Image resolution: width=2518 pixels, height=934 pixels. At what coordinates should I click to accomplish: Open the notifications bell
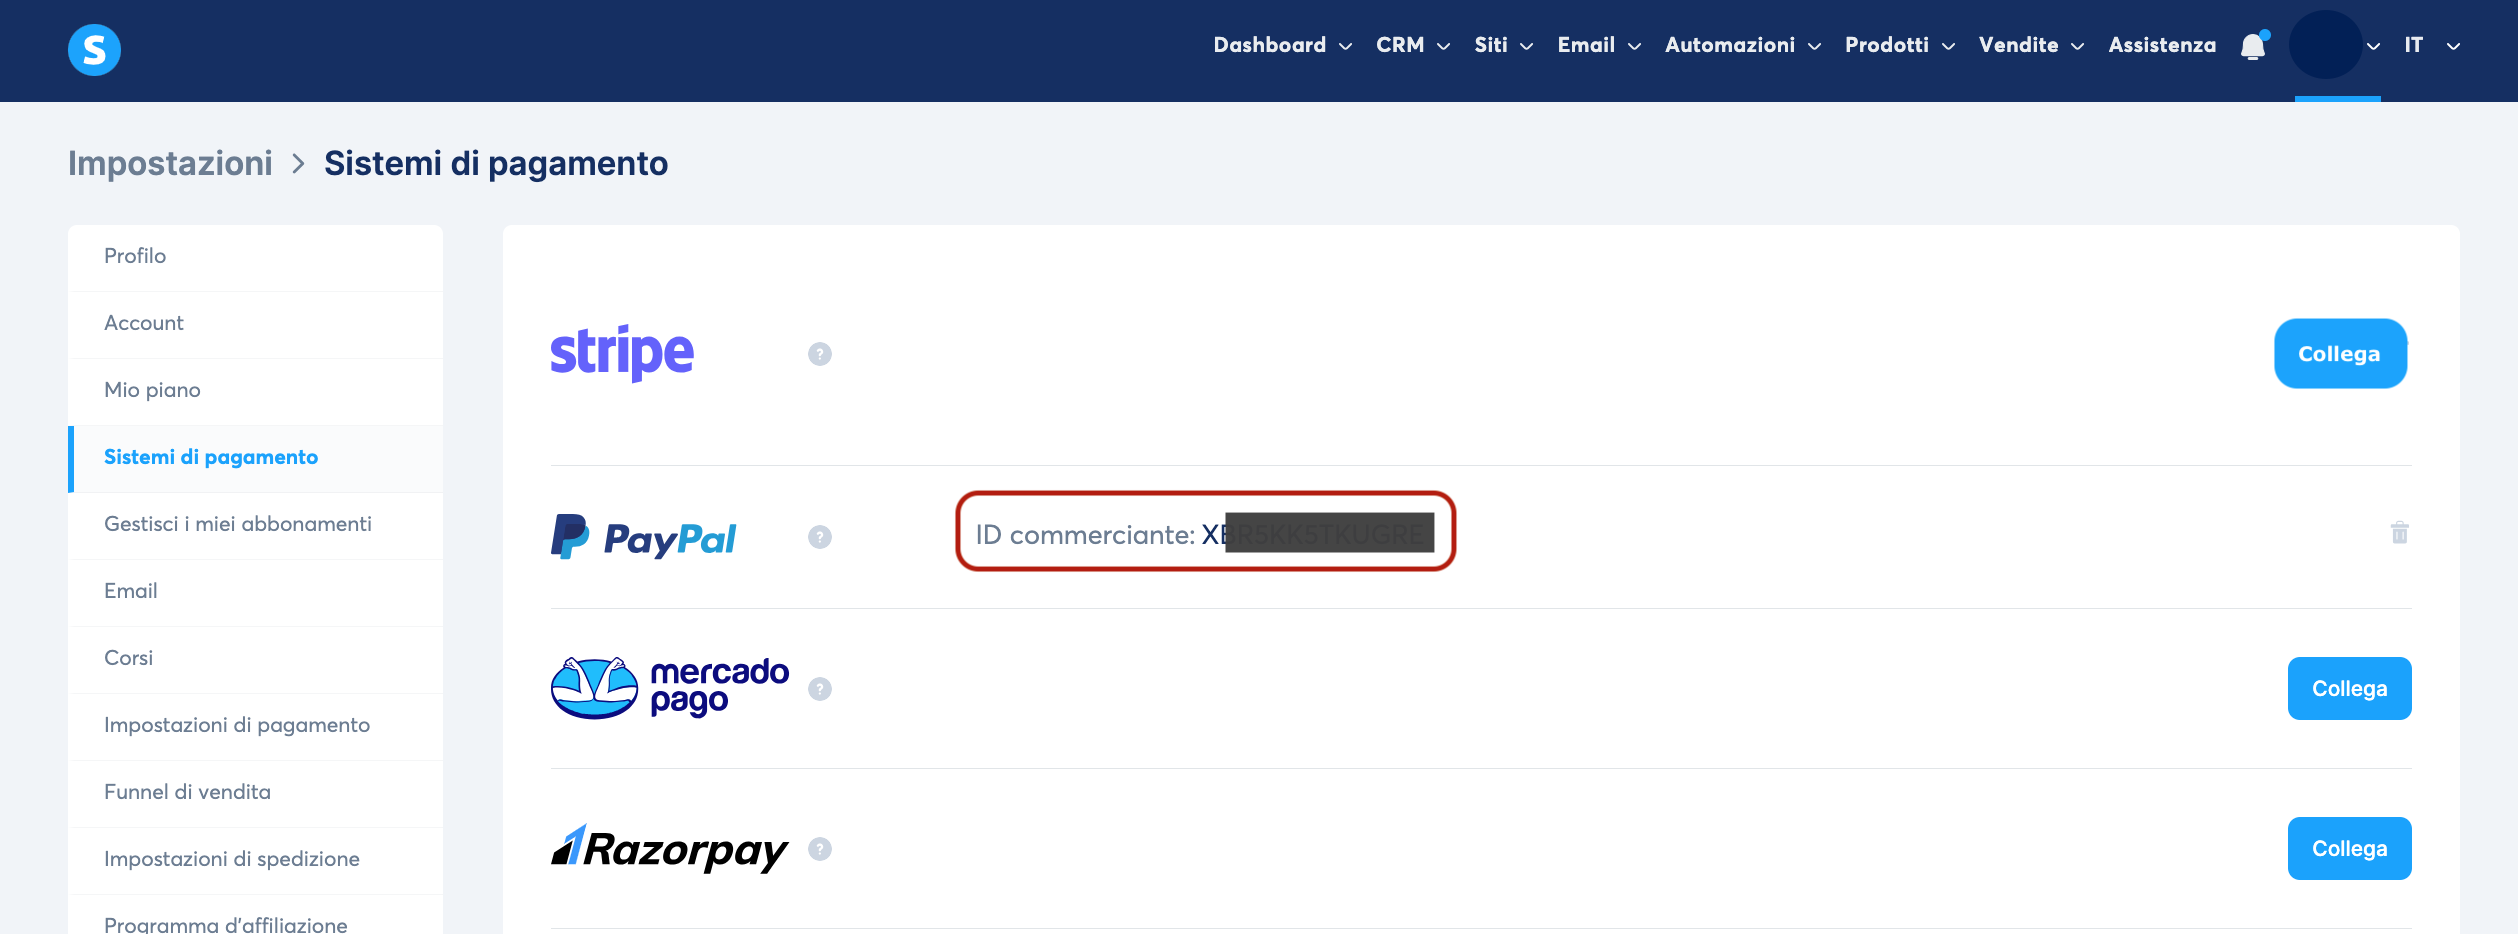click(2254, 46)
